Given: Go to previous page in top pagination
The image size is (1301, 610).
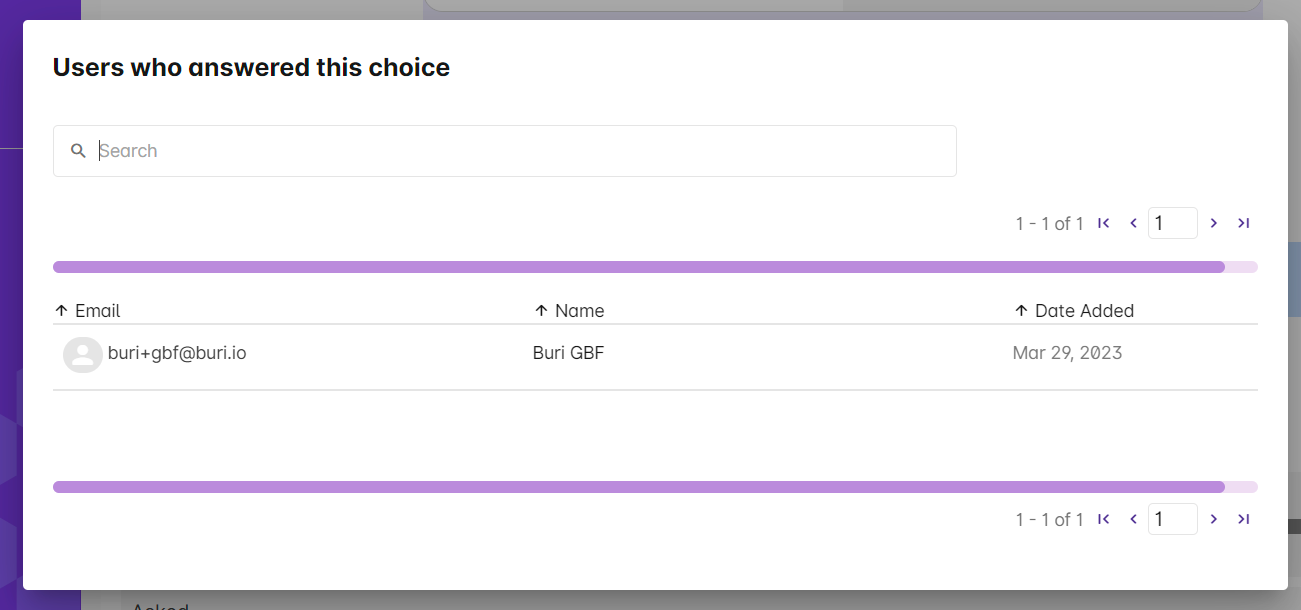Looking at the screenshot, I should (x=1133, y=223).
